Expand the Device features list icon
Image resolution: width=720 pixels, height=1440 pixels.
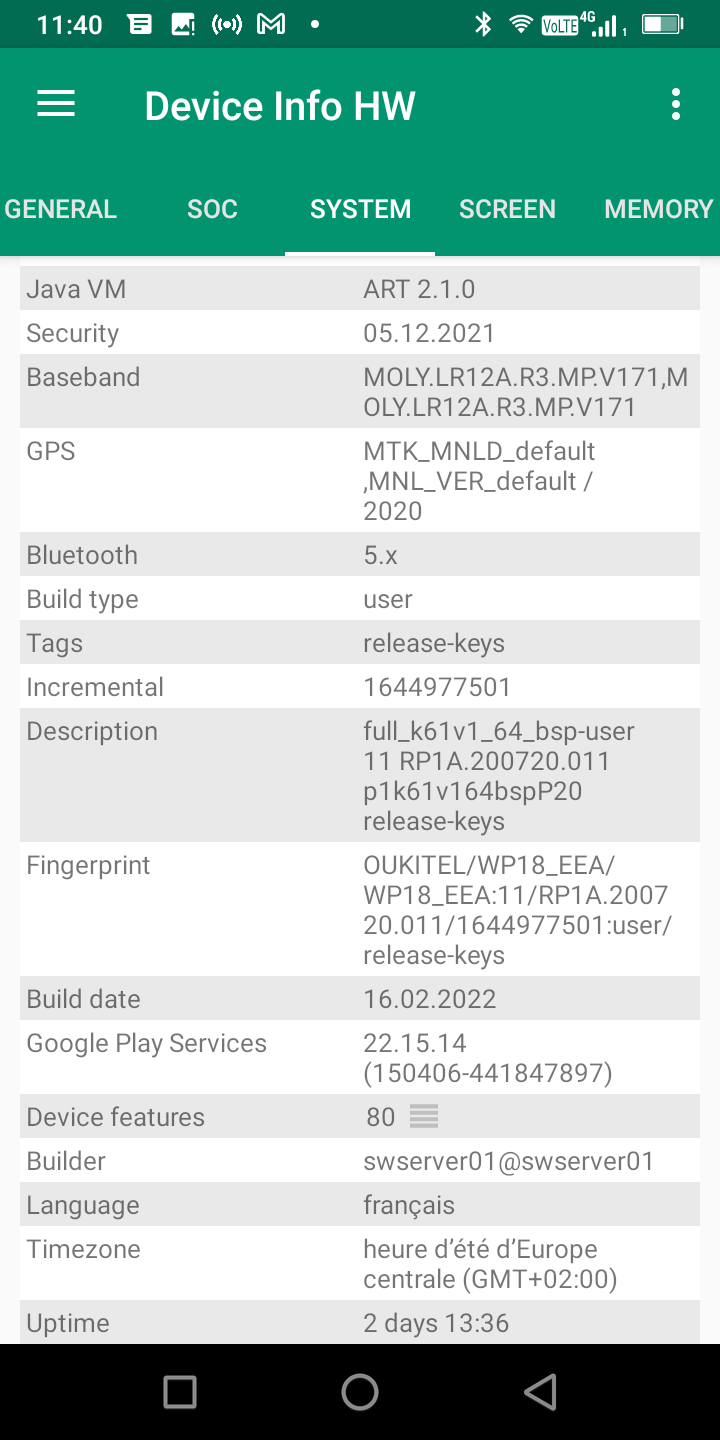click(424, 1117)
